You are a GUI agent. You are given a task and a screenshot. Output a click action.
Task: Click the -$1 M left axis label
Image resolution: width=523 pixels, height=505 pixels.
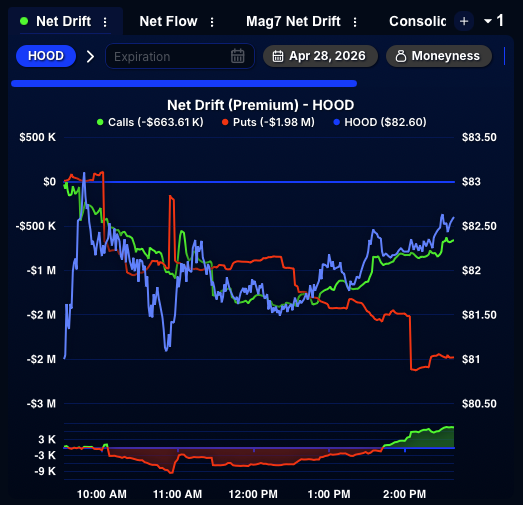click(41, 271)
